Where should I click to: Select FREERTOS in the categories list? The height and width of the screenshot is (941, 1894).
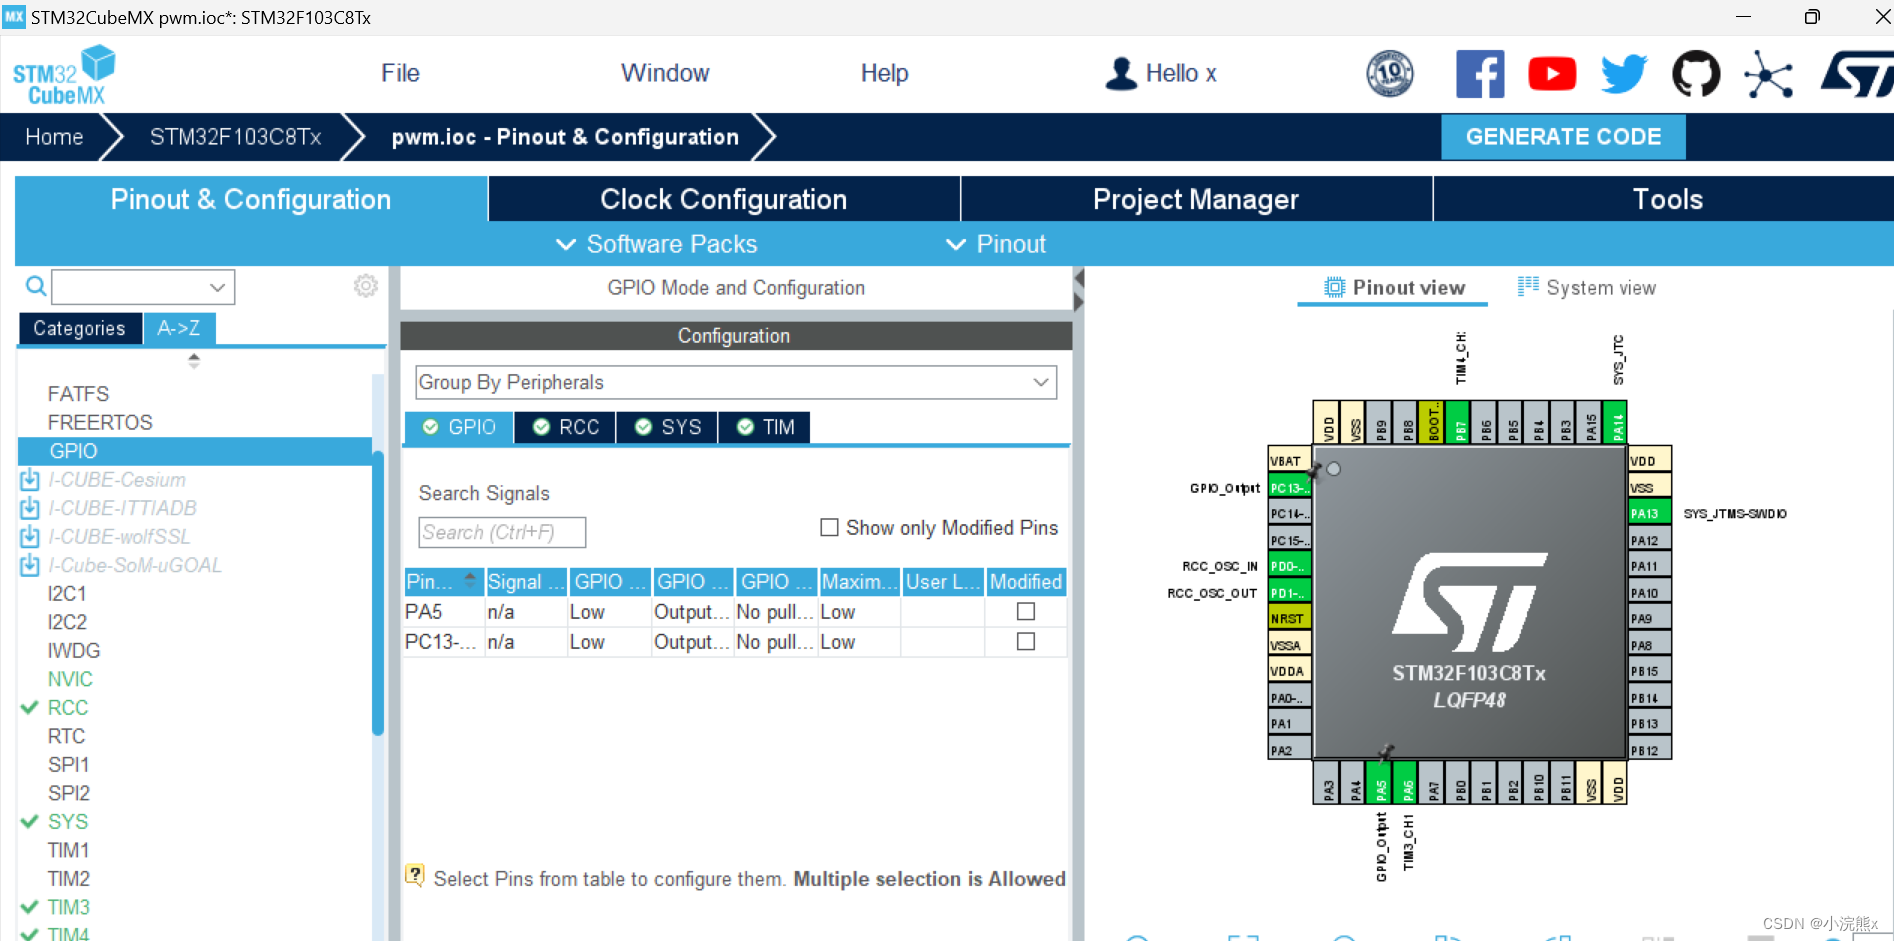tap(100, 422)
